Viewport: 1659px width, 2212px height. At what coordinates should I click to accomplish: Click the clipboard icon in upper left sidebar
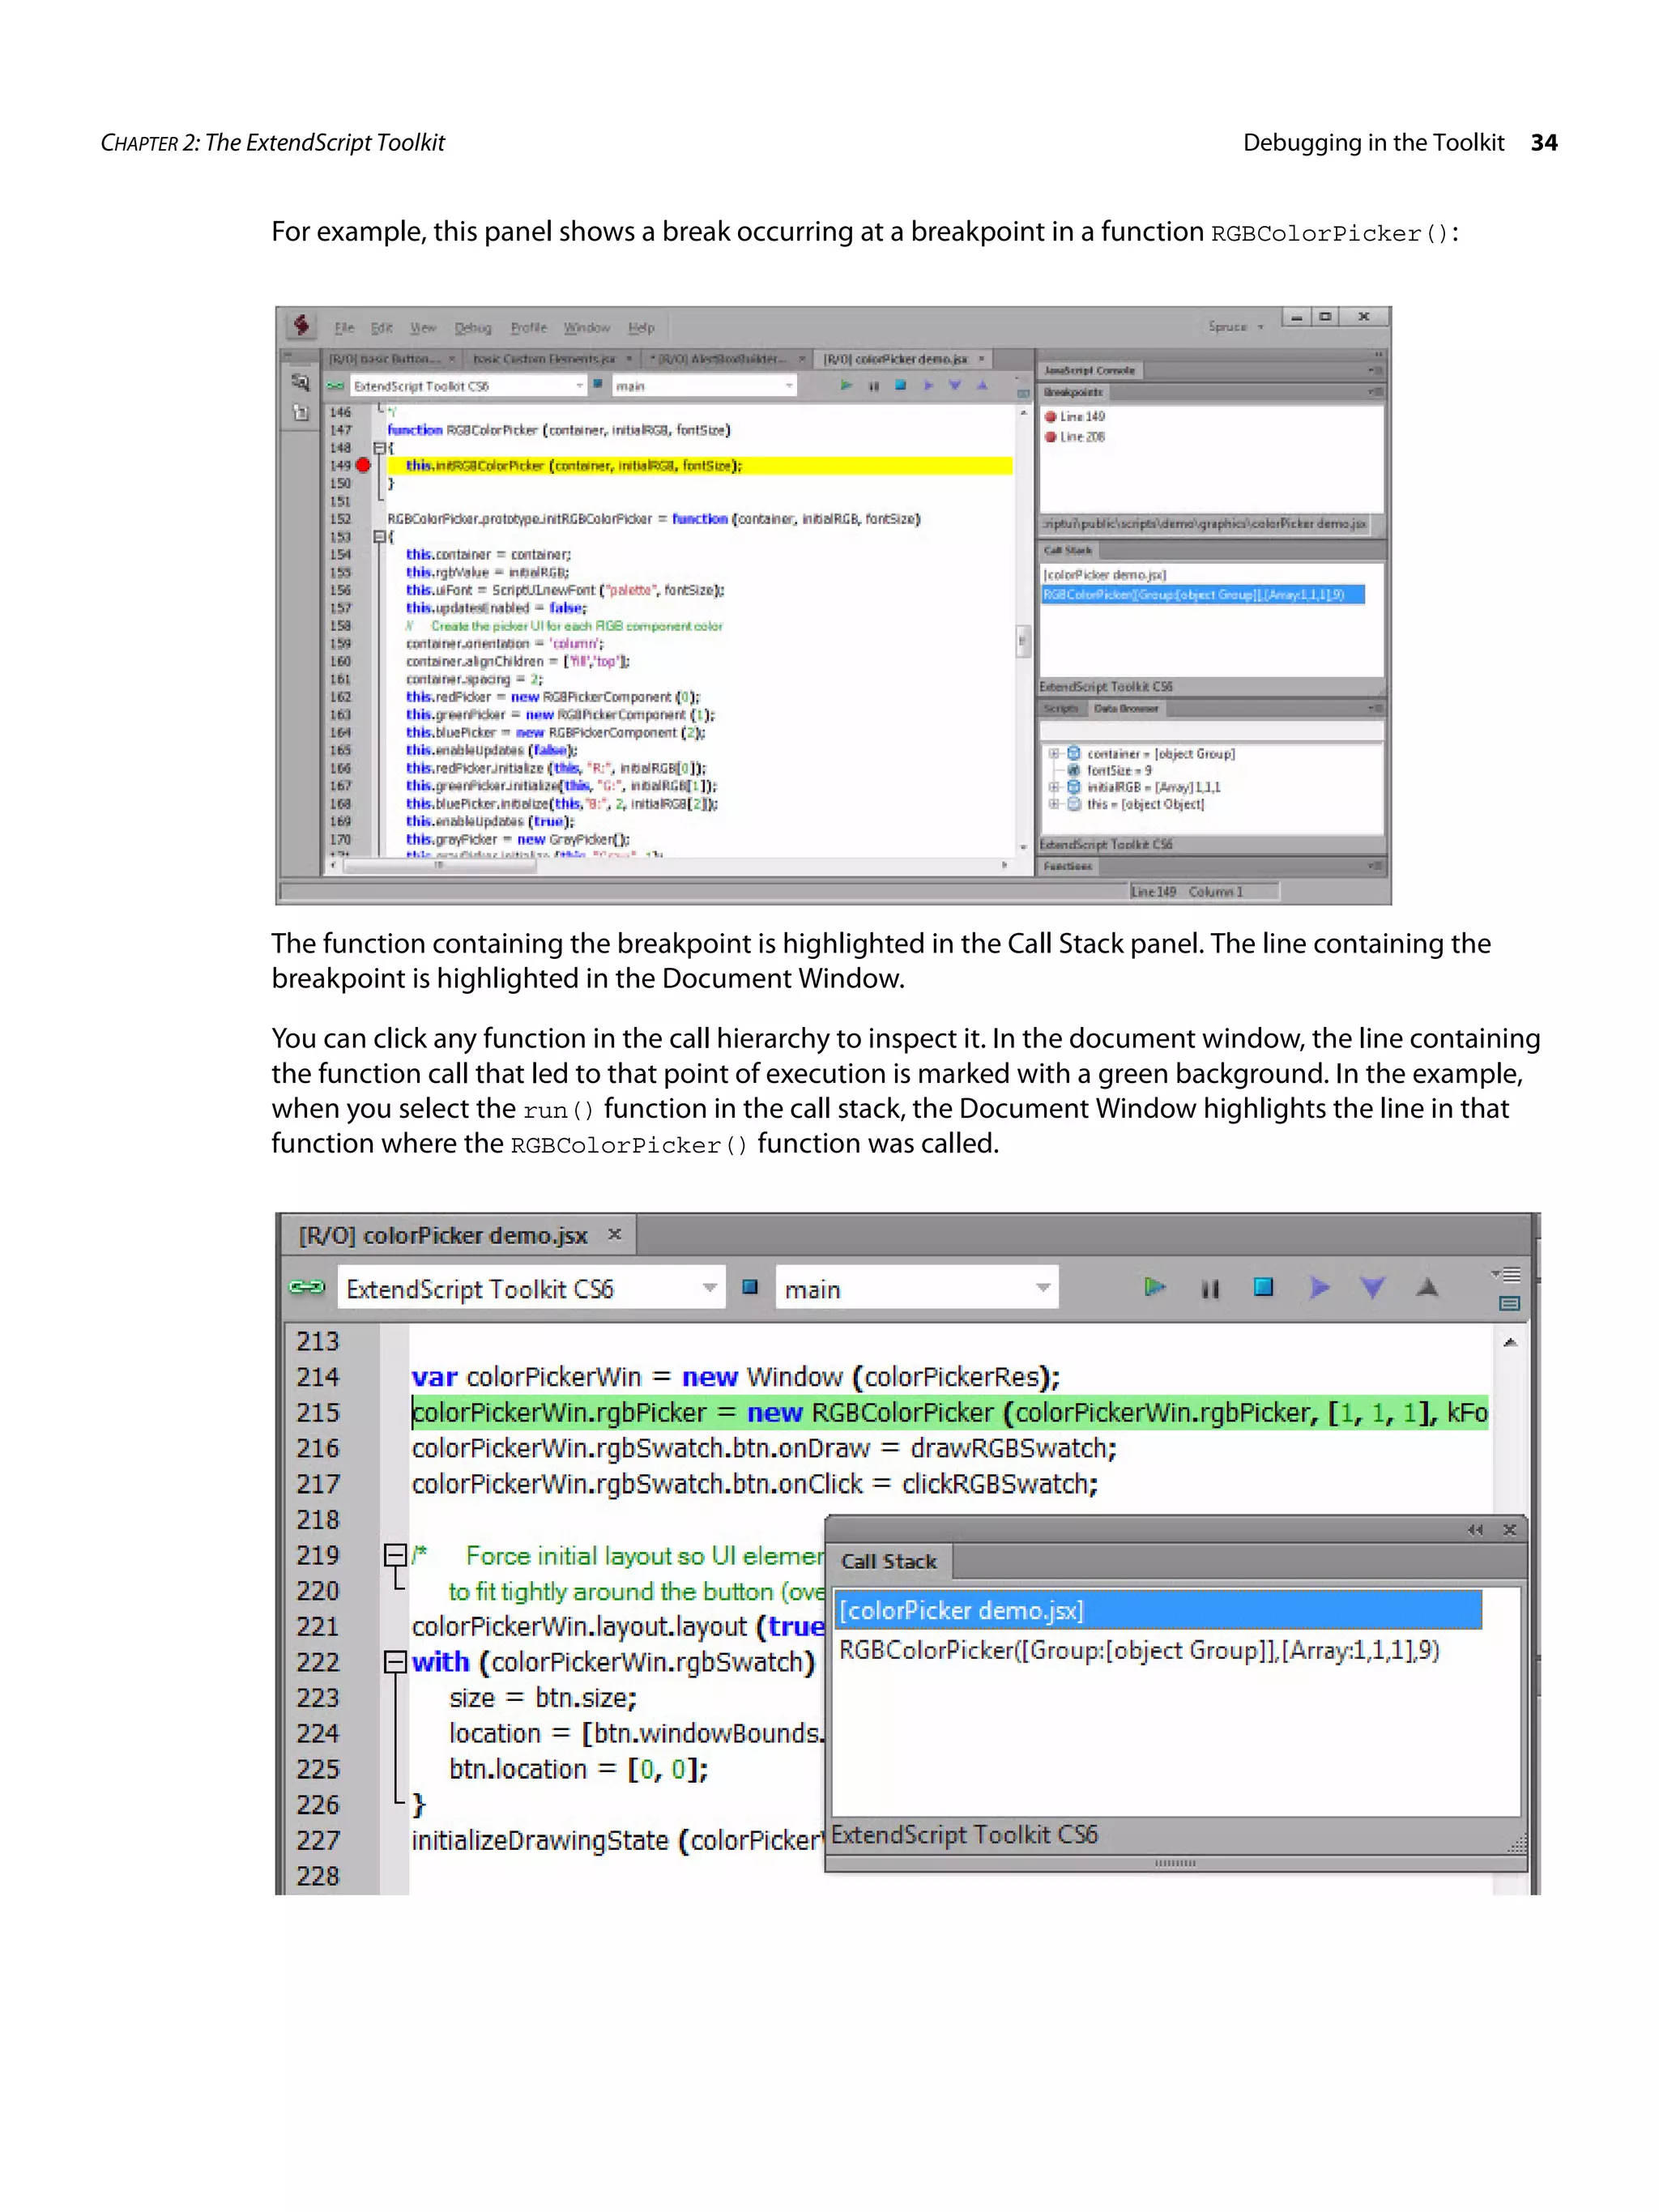point(300,412)
